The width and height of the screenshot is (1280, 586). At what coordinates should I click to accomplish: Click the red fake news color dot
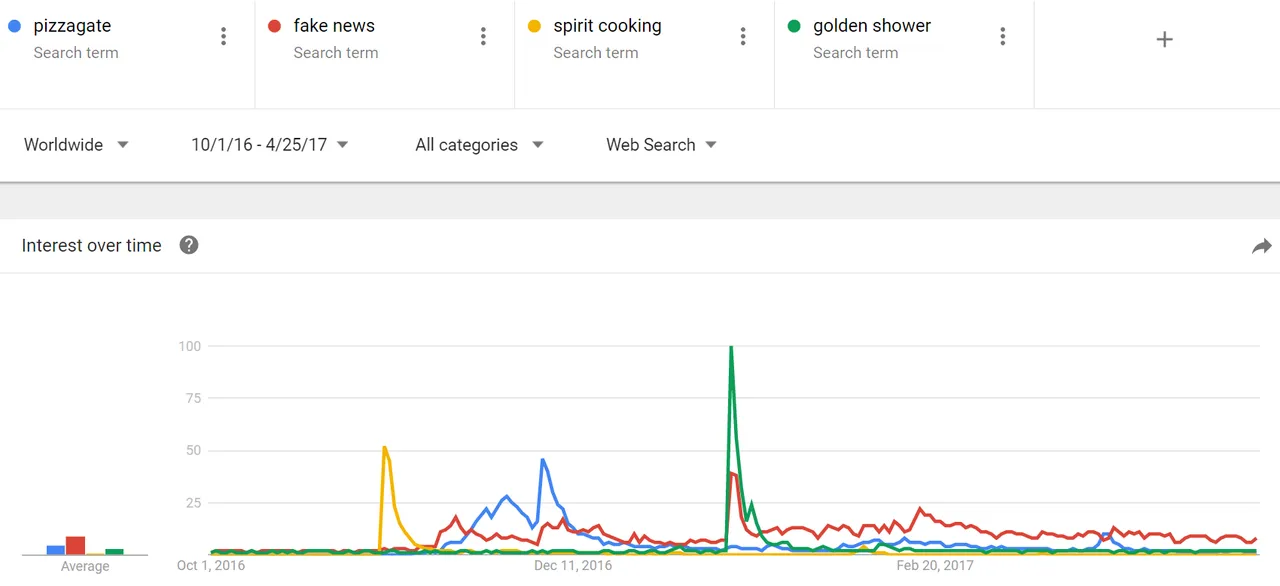(x=274, y=26)
